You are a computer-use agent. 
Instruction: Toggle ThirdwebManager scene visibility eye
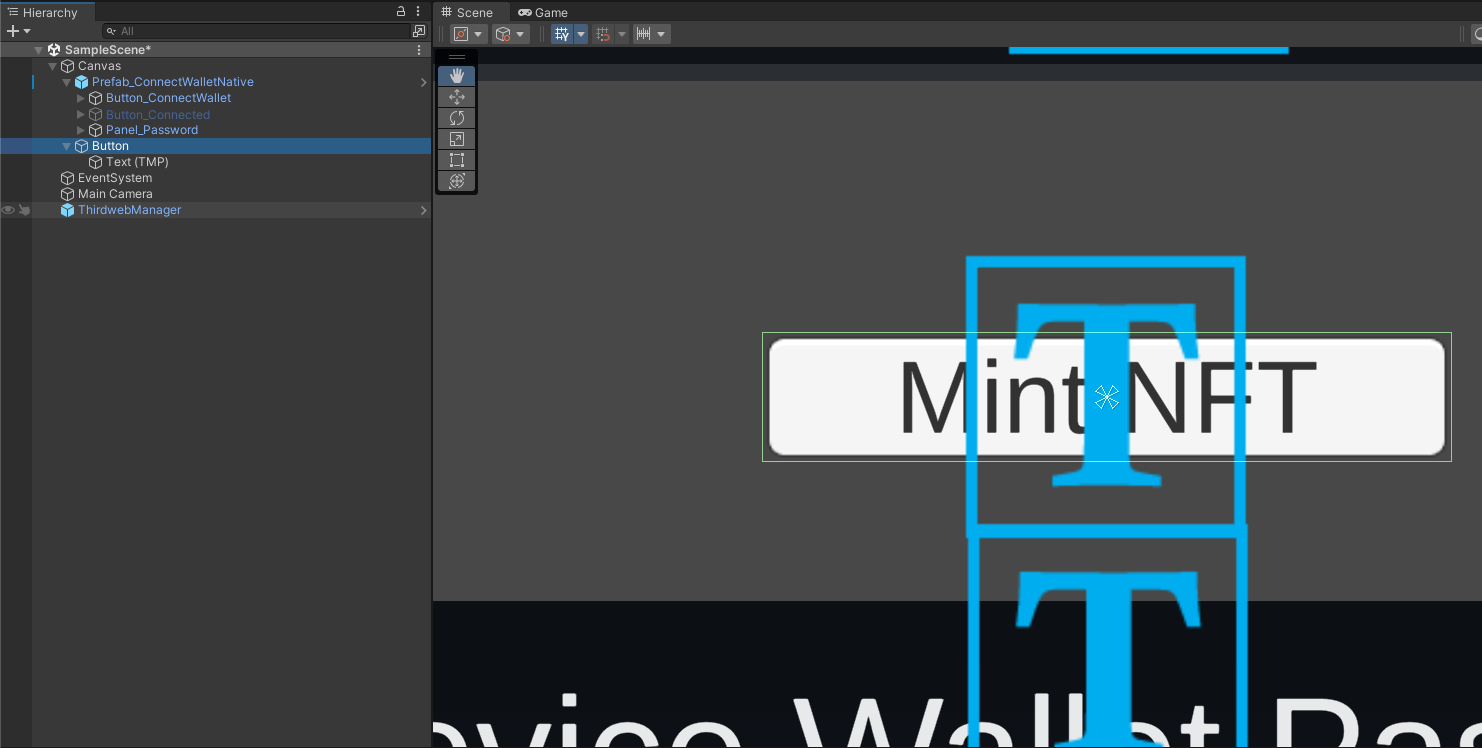point(8,210)
